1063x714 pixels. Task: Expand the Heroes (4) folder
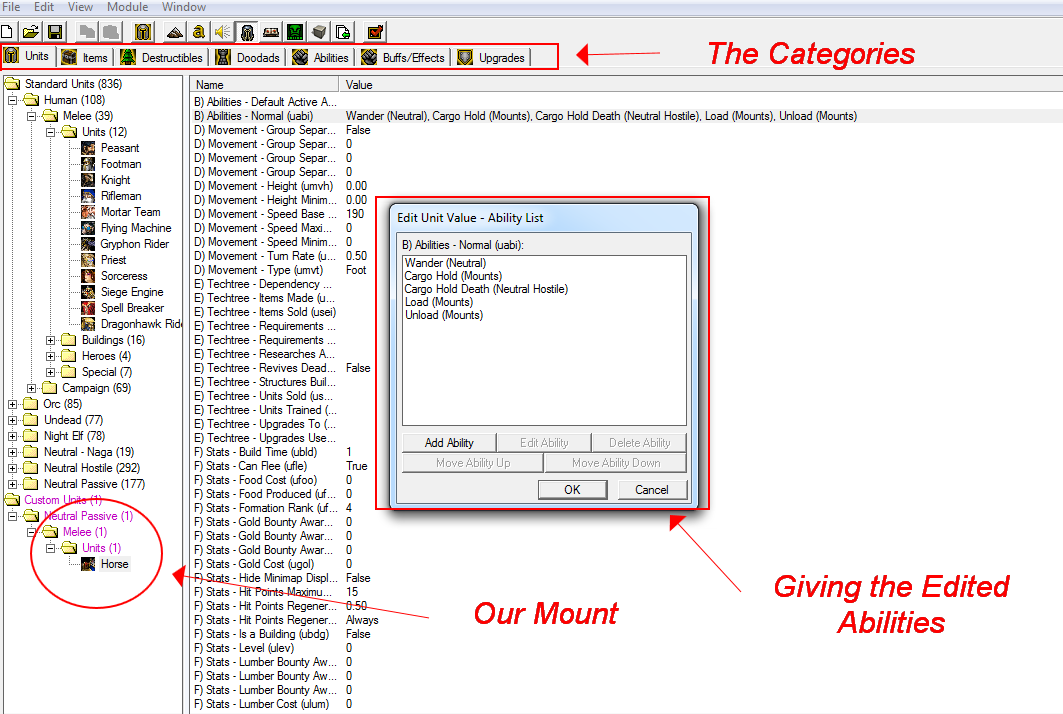tap(50, 356)
